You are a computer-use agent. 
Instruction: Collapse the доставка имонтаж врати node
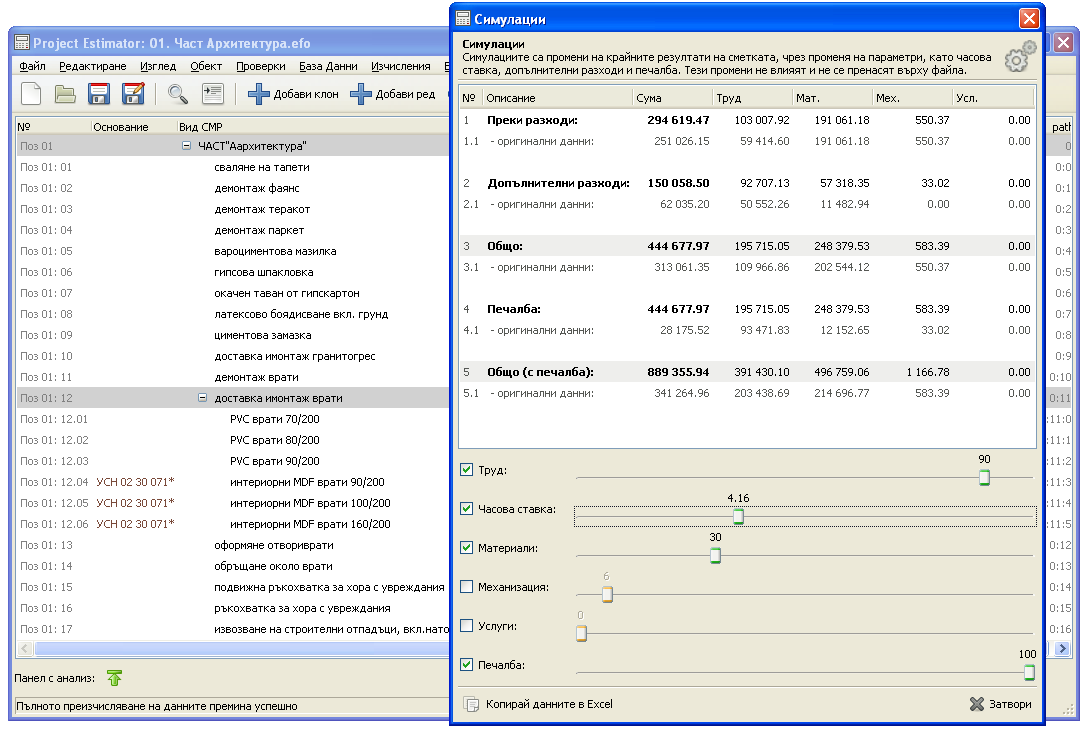click(203, 398)
